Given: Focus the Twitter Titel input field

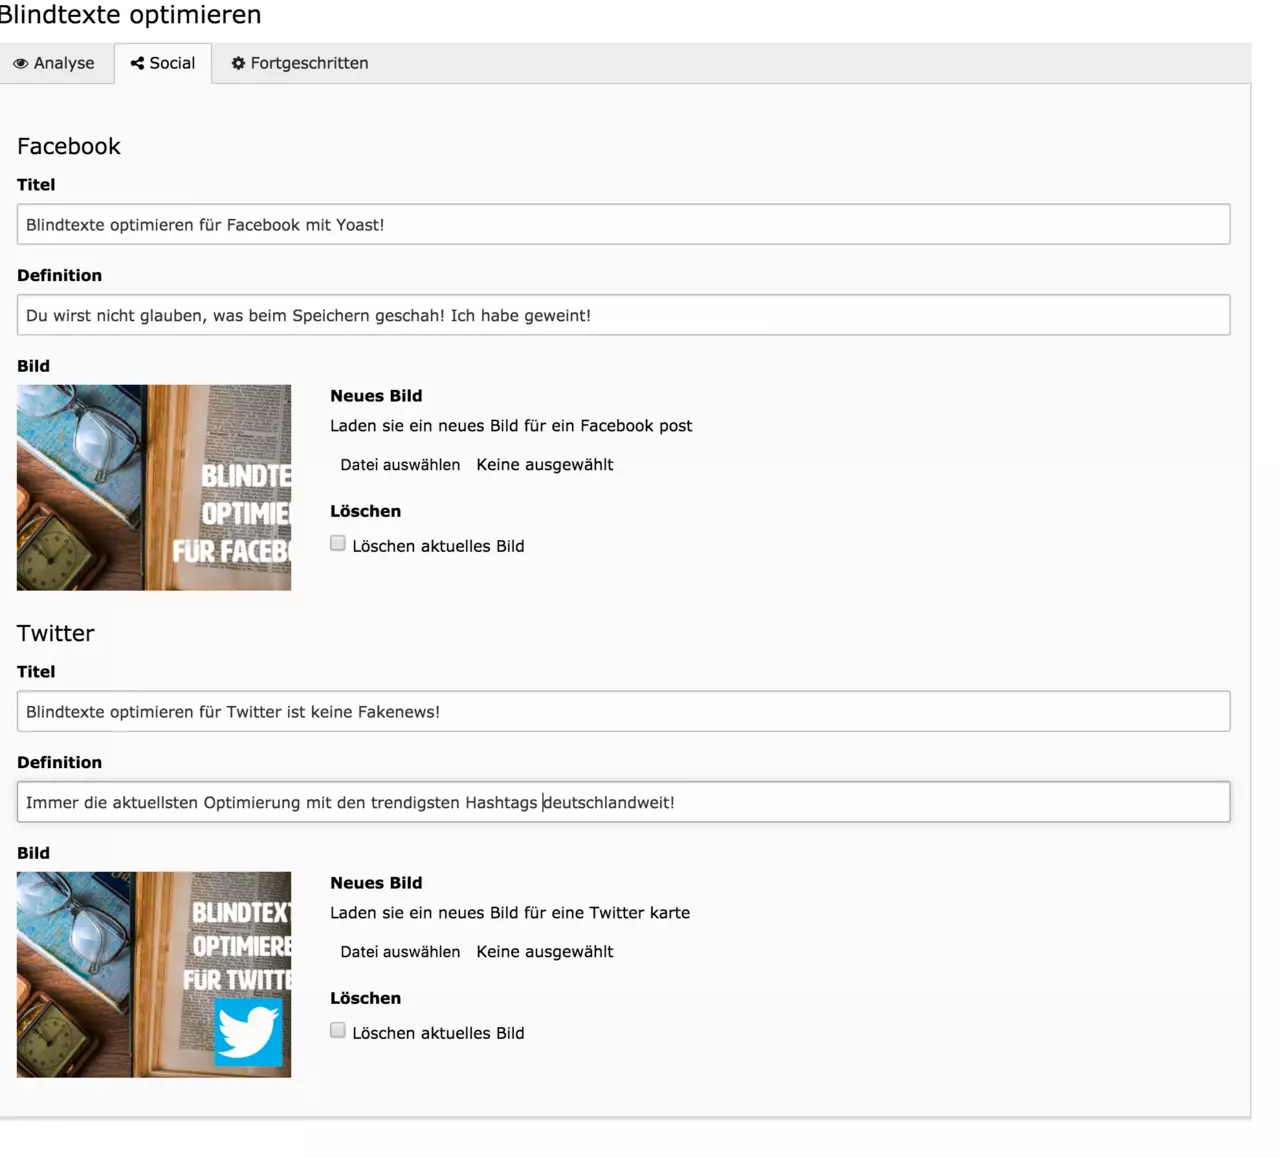Looking at the screenshot, I should coord(623,711).
